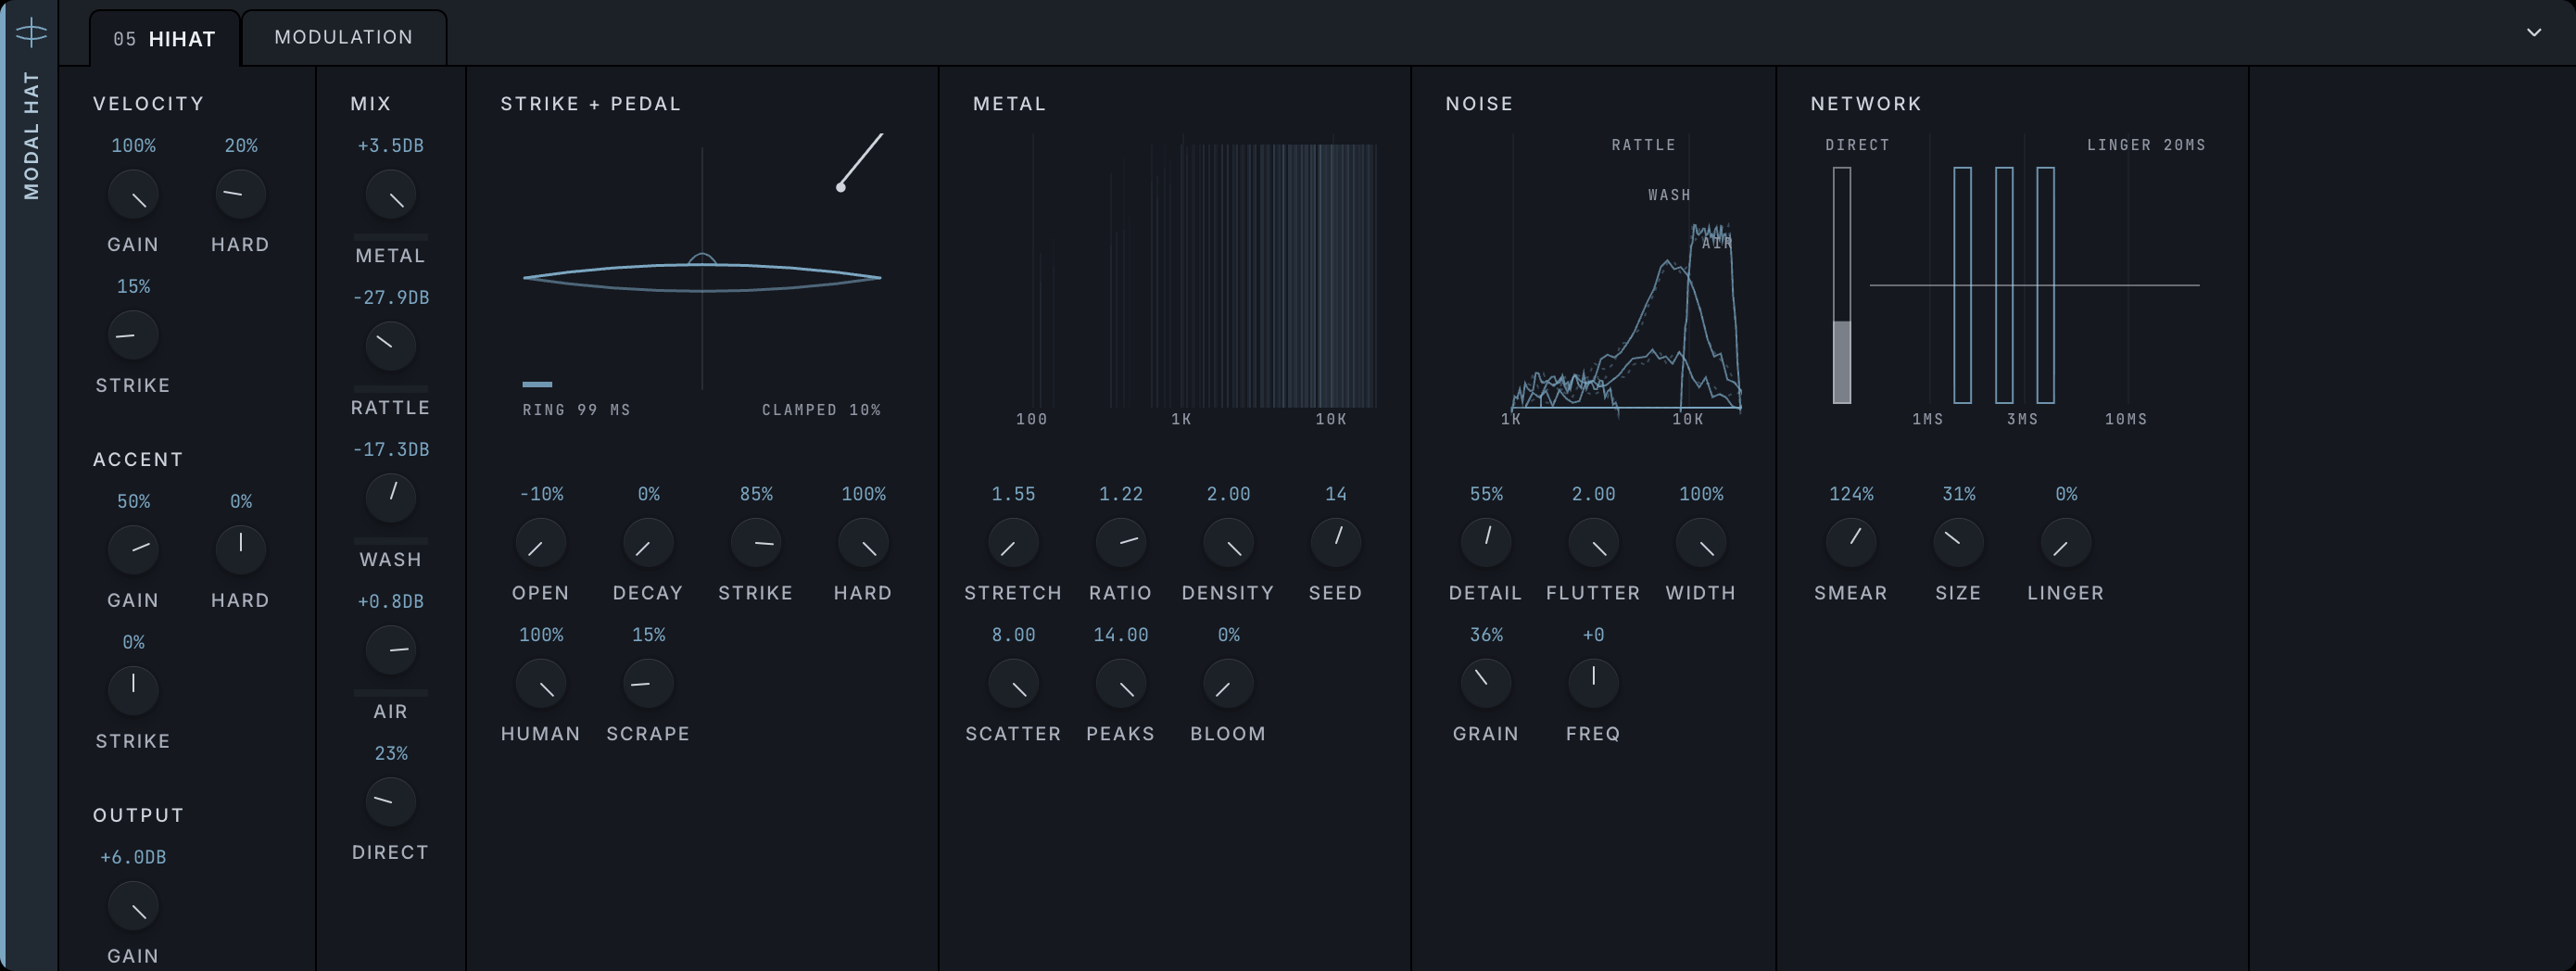
Task: Click the SCRAPE knob
Action: [x=648, y=684]
